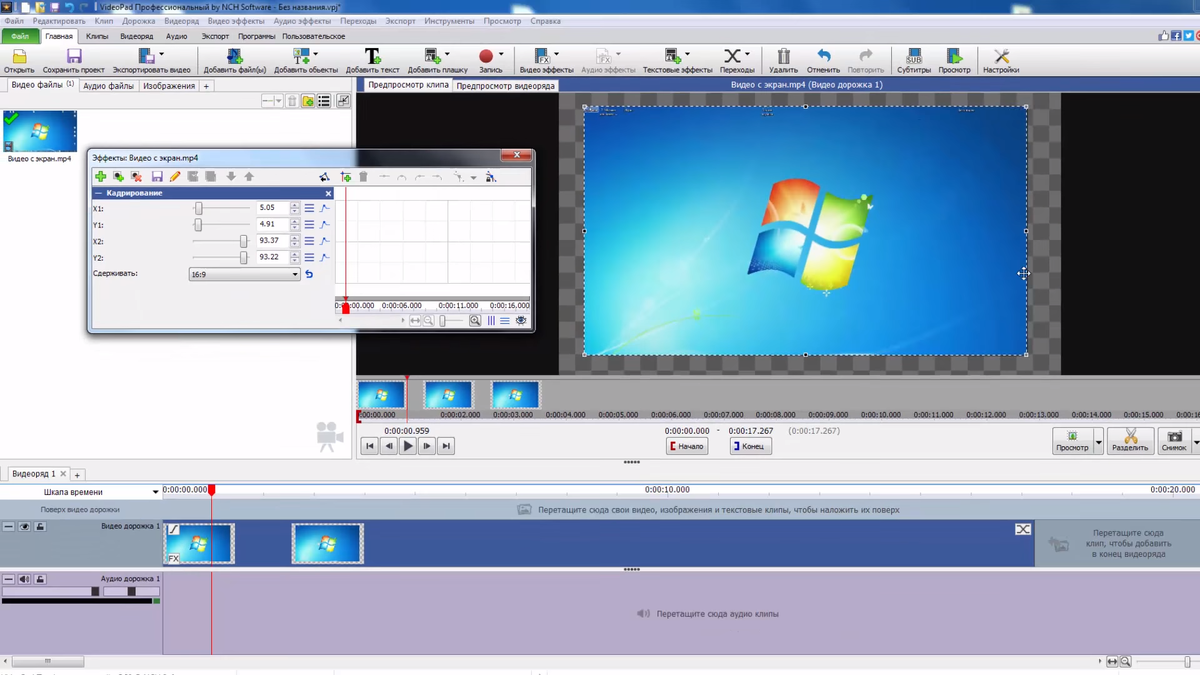Click the keyframe curve icon for X1
This screenshot has height=675, width=1200.
tap(325, 208)
